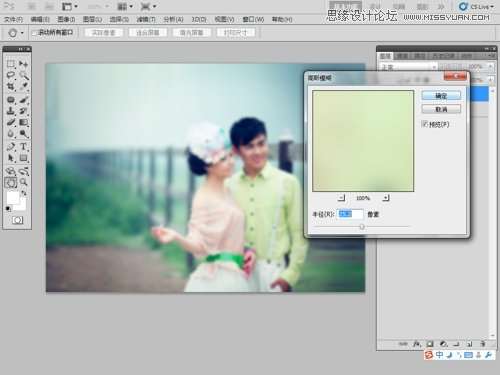Select the Eraser tool

(x=11, y=122)
